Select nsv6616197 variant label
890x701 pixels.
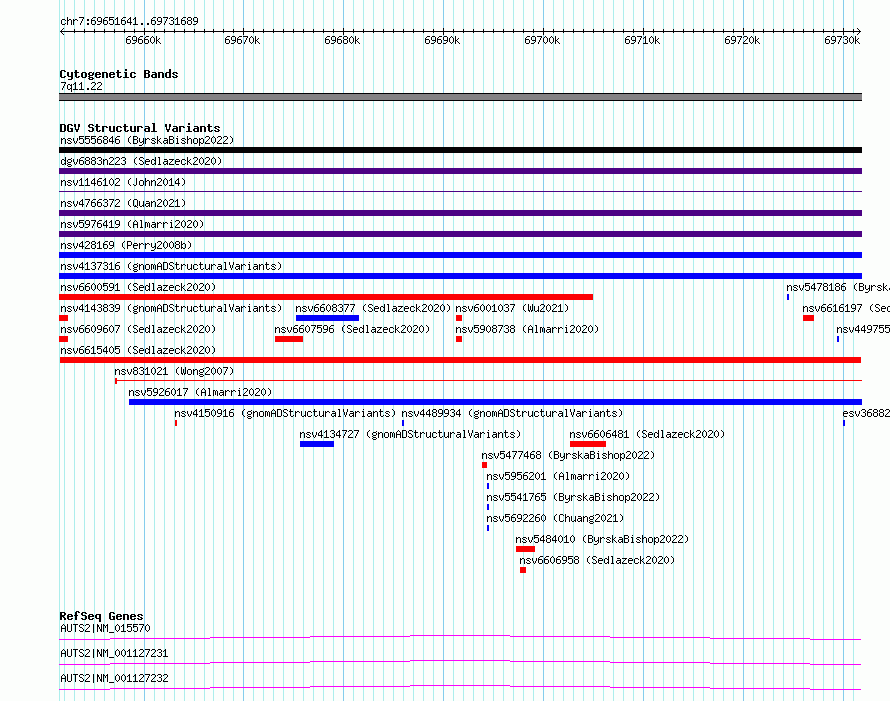pyautogui.click(x=846, y=308)
